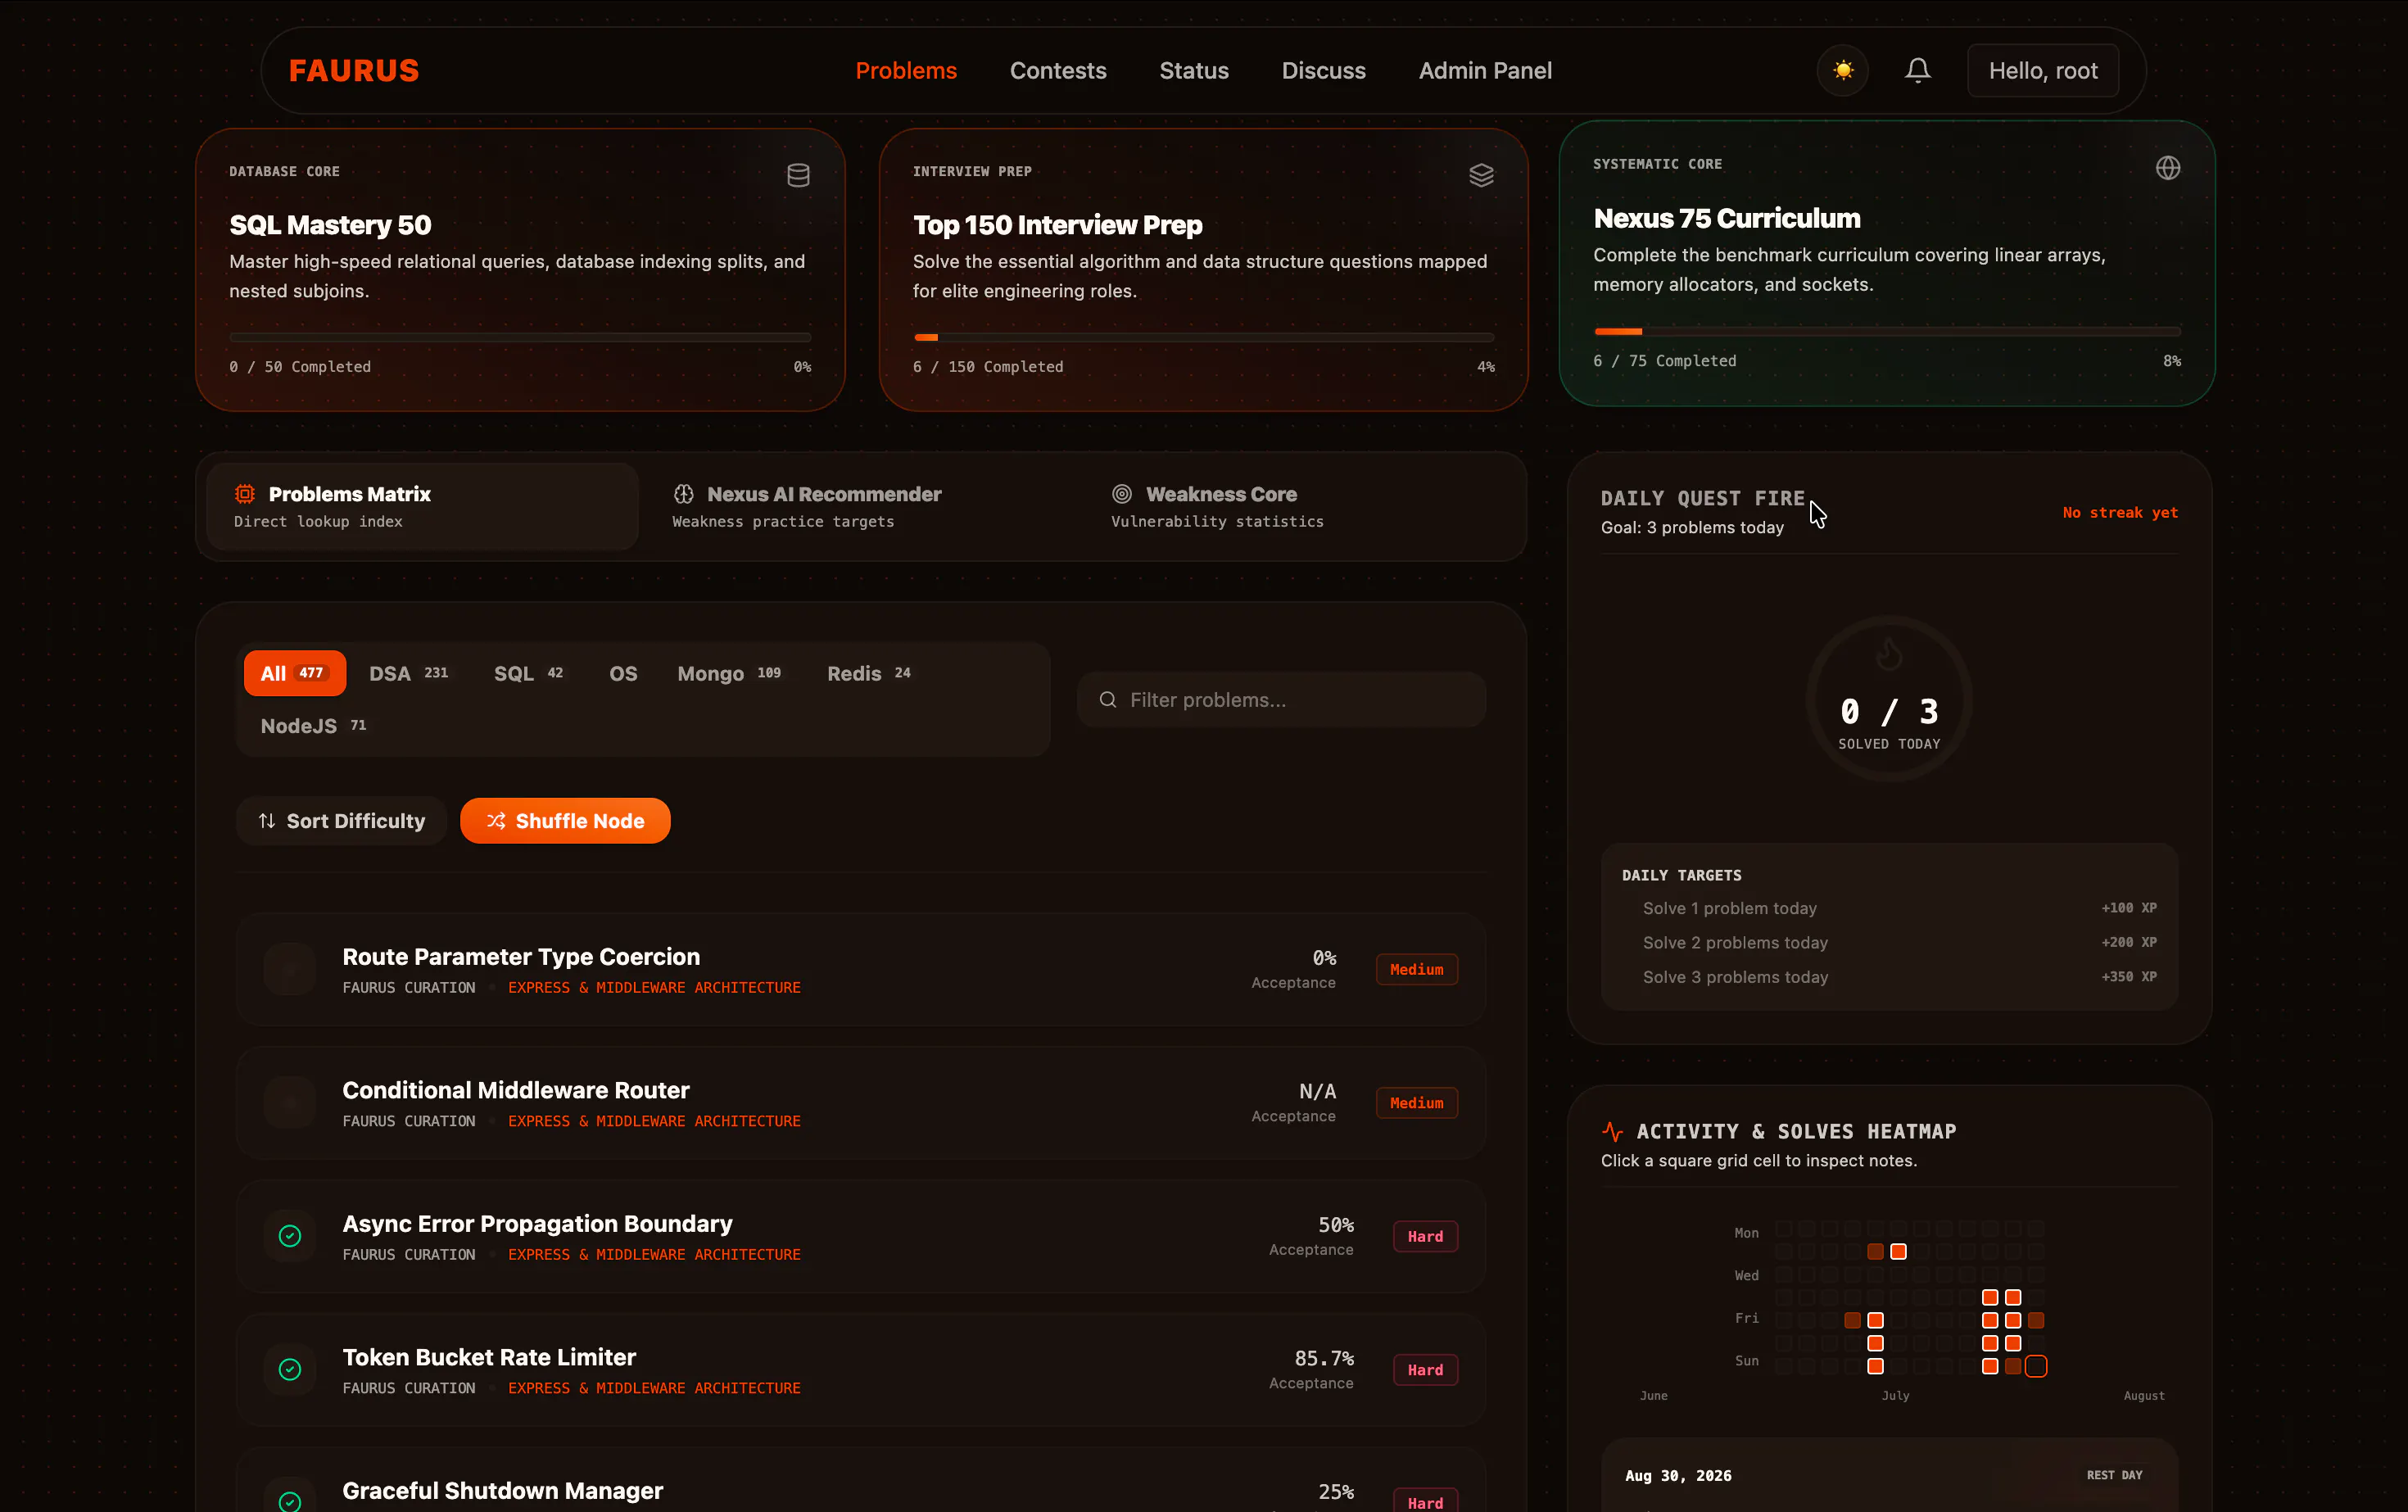Click the "6 / 75 Completed" text

click(x=1665, y=361)
